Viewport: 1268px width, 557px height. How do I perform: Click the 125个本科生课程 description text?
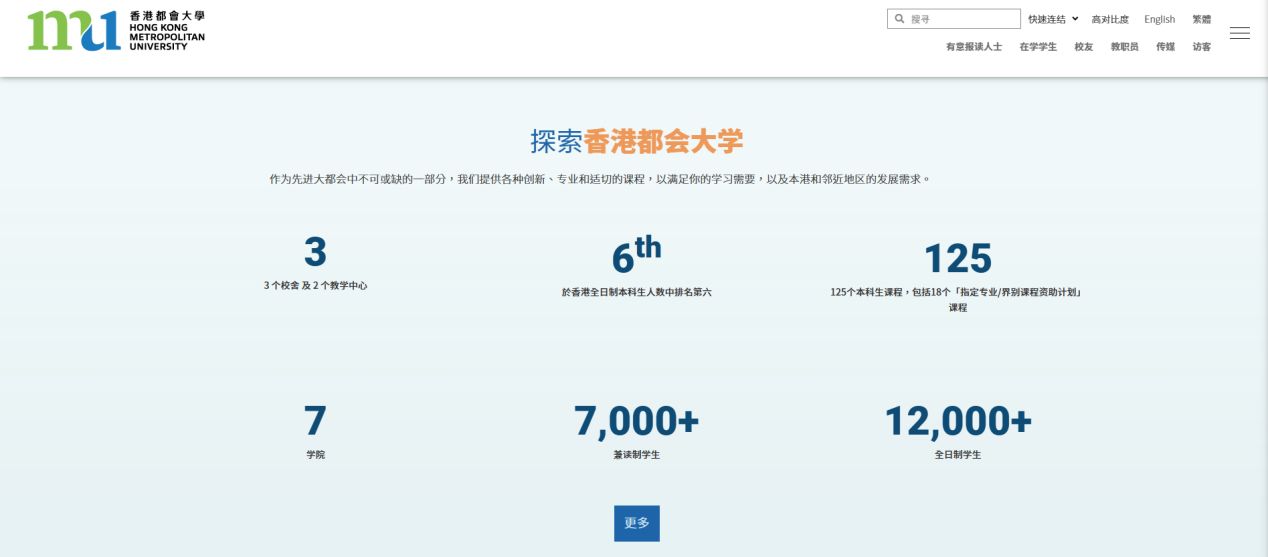(958, 300)
